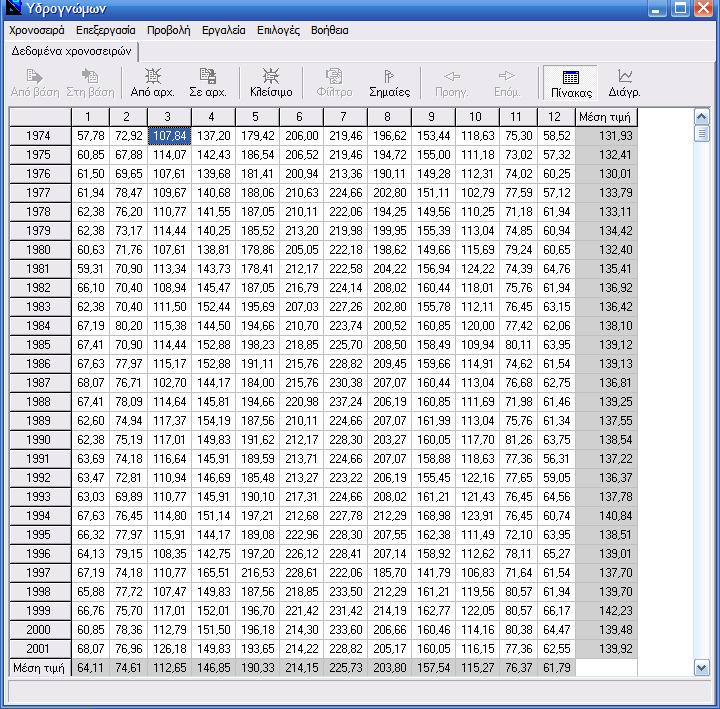Click cell 237,24 in row 1988

345,402
